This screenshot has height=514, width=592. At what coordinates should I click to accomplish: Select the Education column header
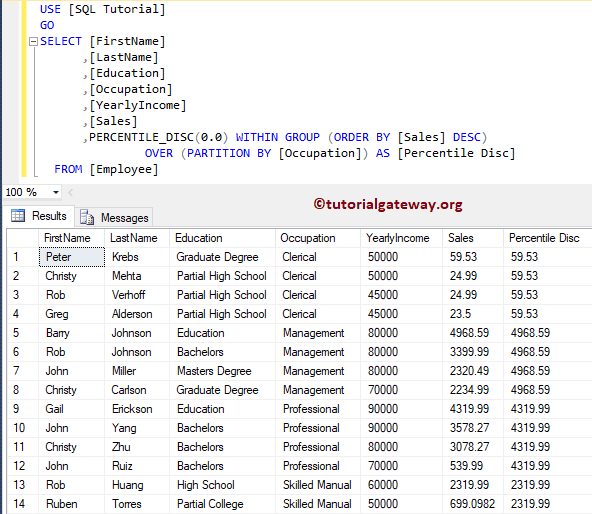click(222, 238)
